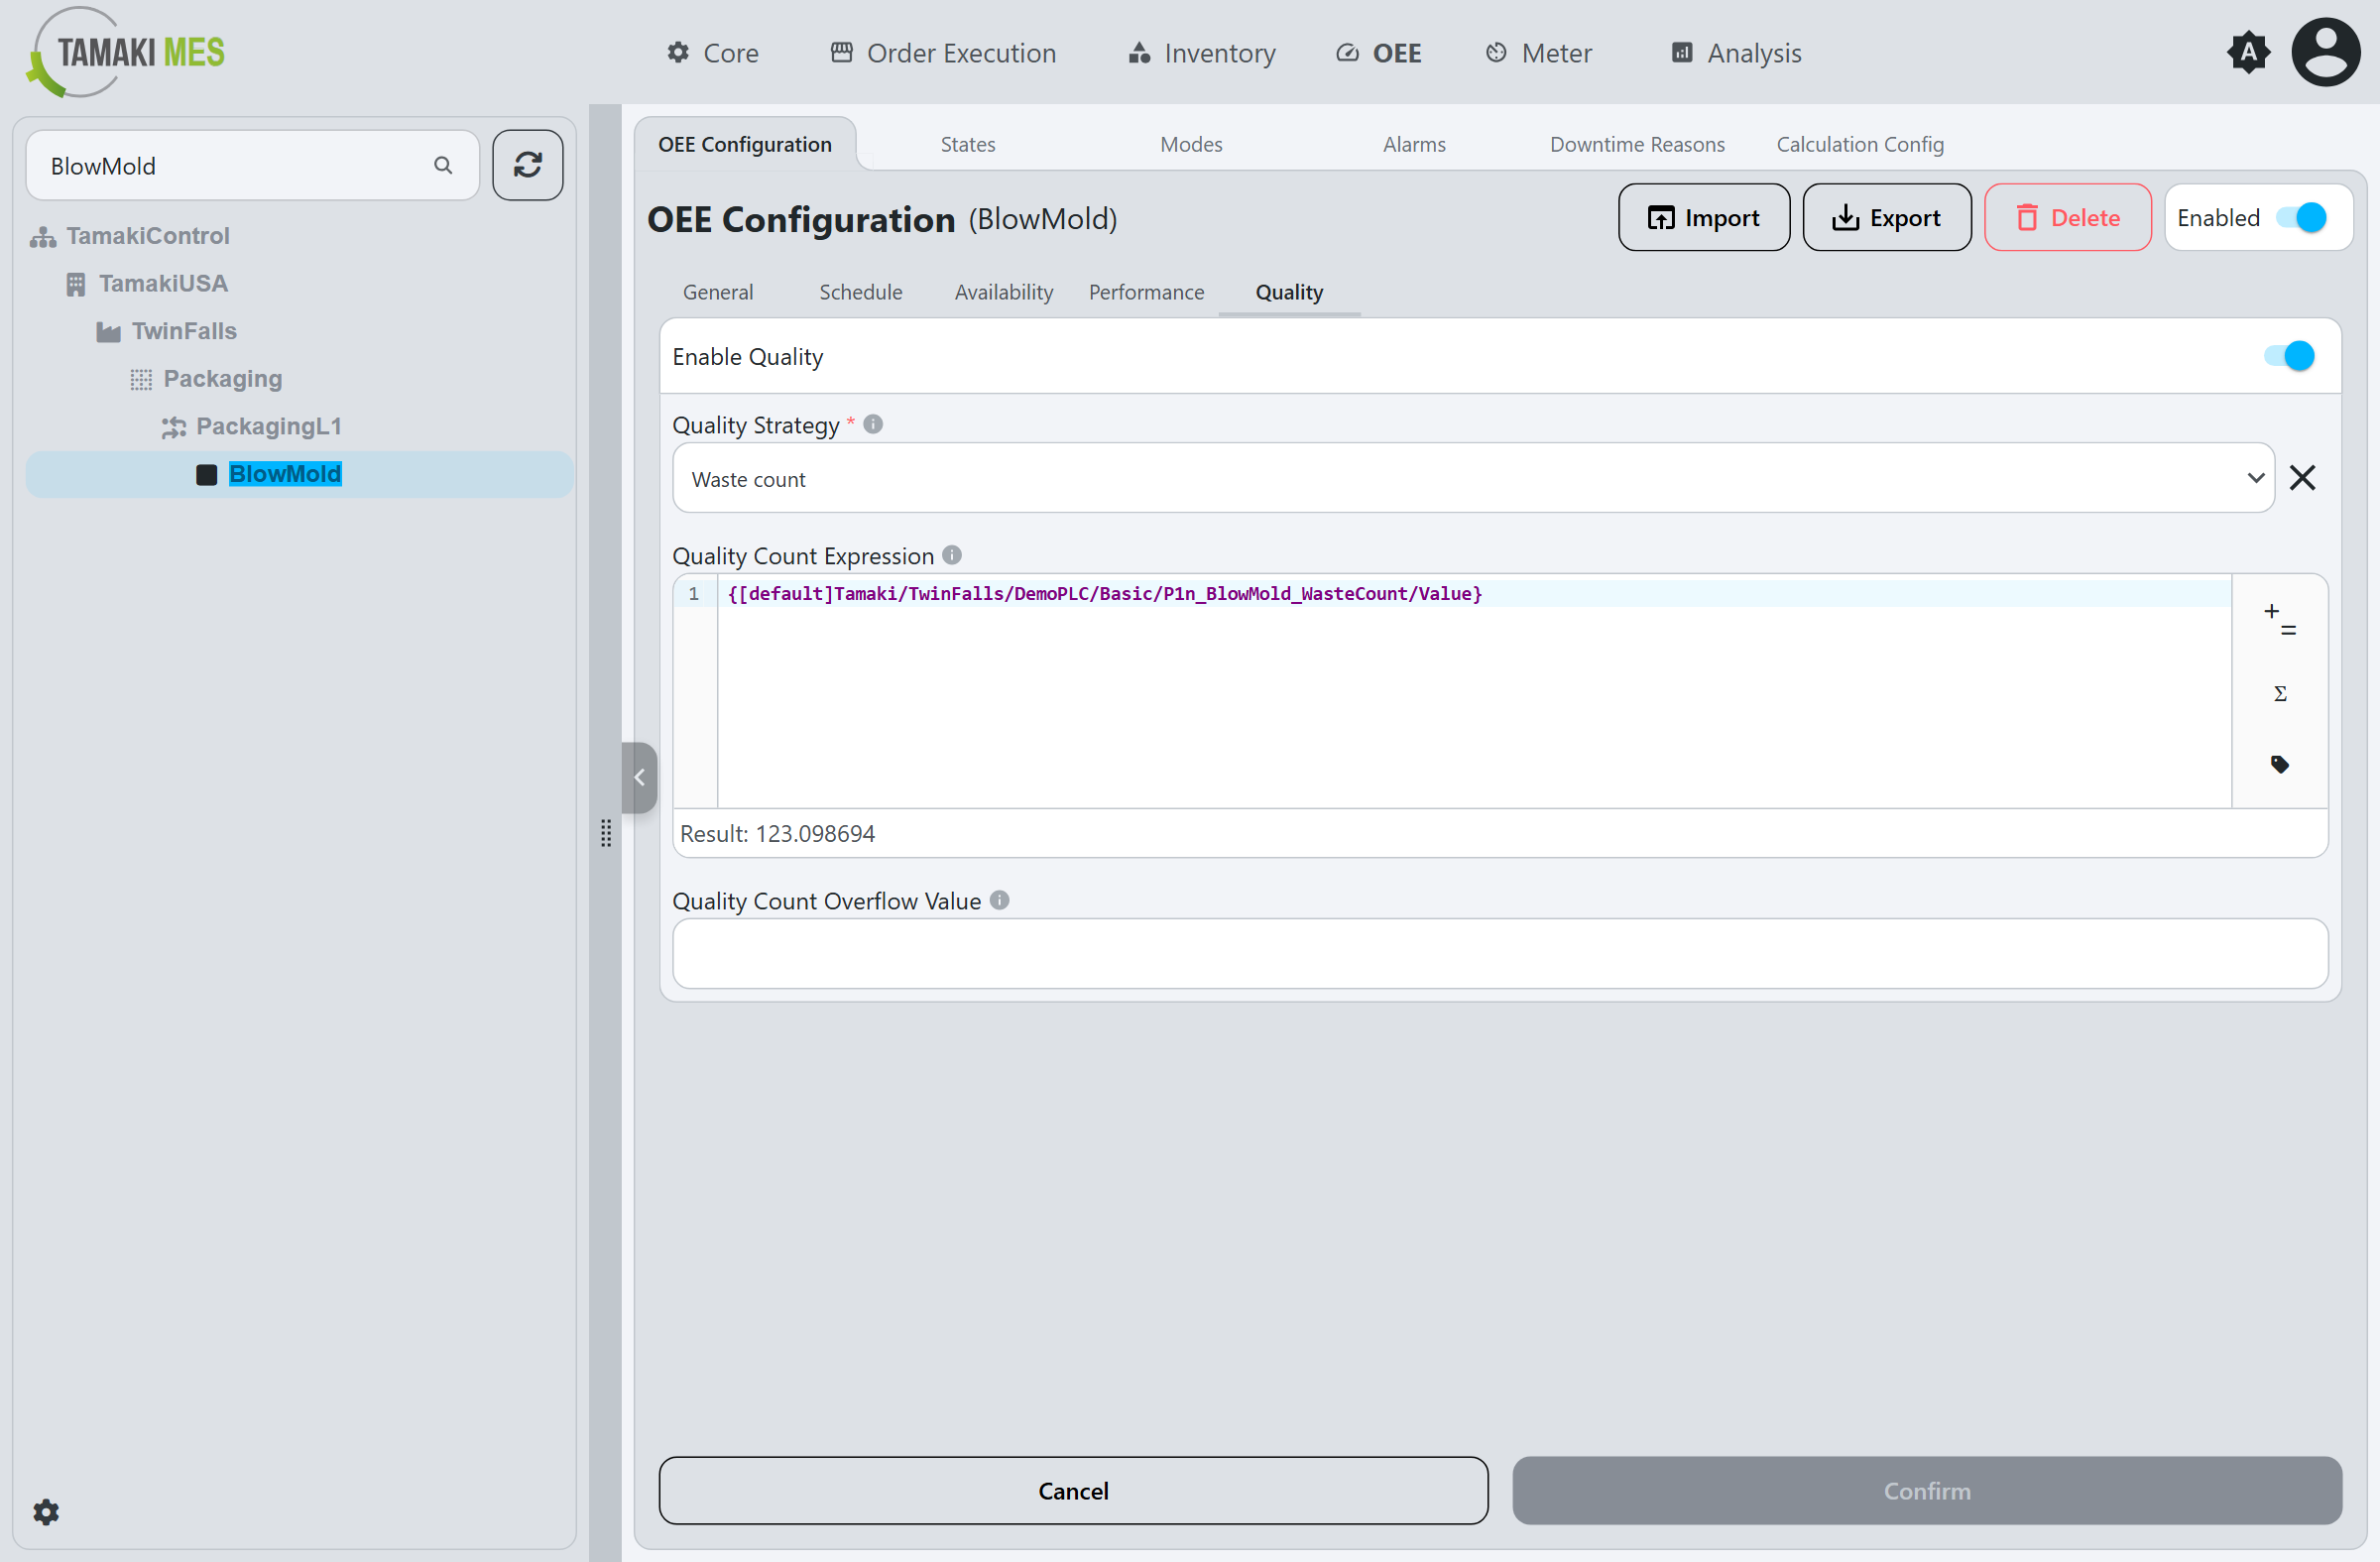Click the Tamaki MES logo
The image size is (2380, 1562).
coord(127,52)
